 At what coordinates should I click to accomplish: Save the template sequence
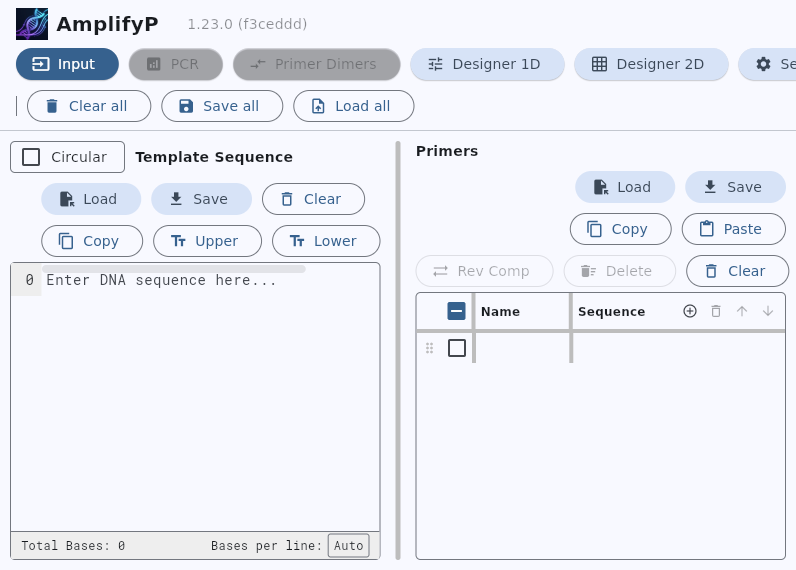click(202, 199)
